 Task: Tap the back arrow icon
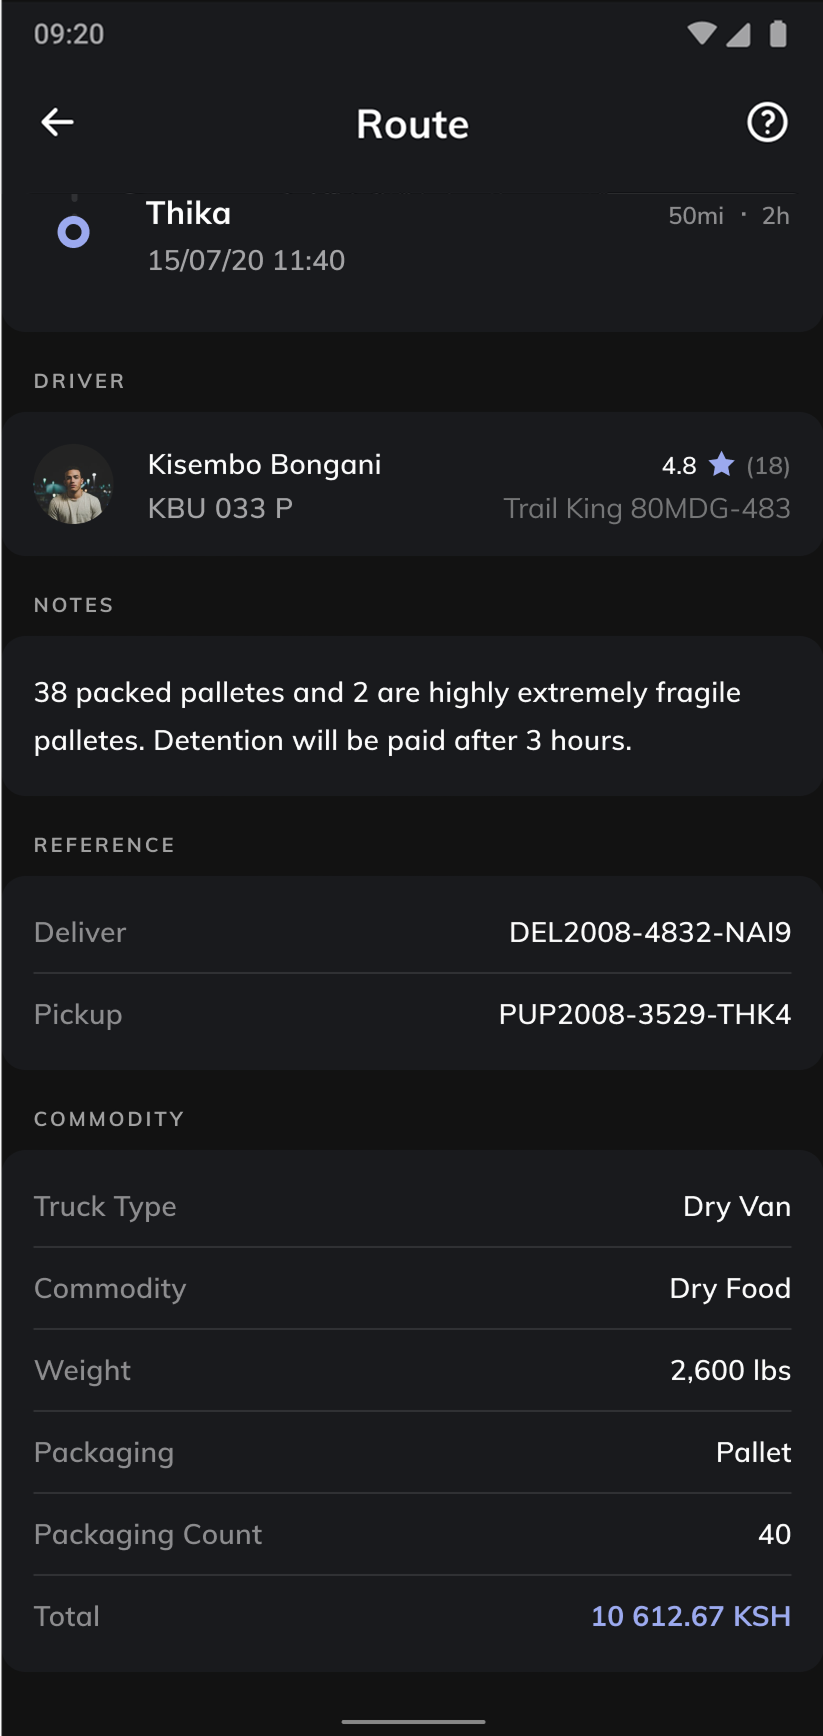pos(58,123)
